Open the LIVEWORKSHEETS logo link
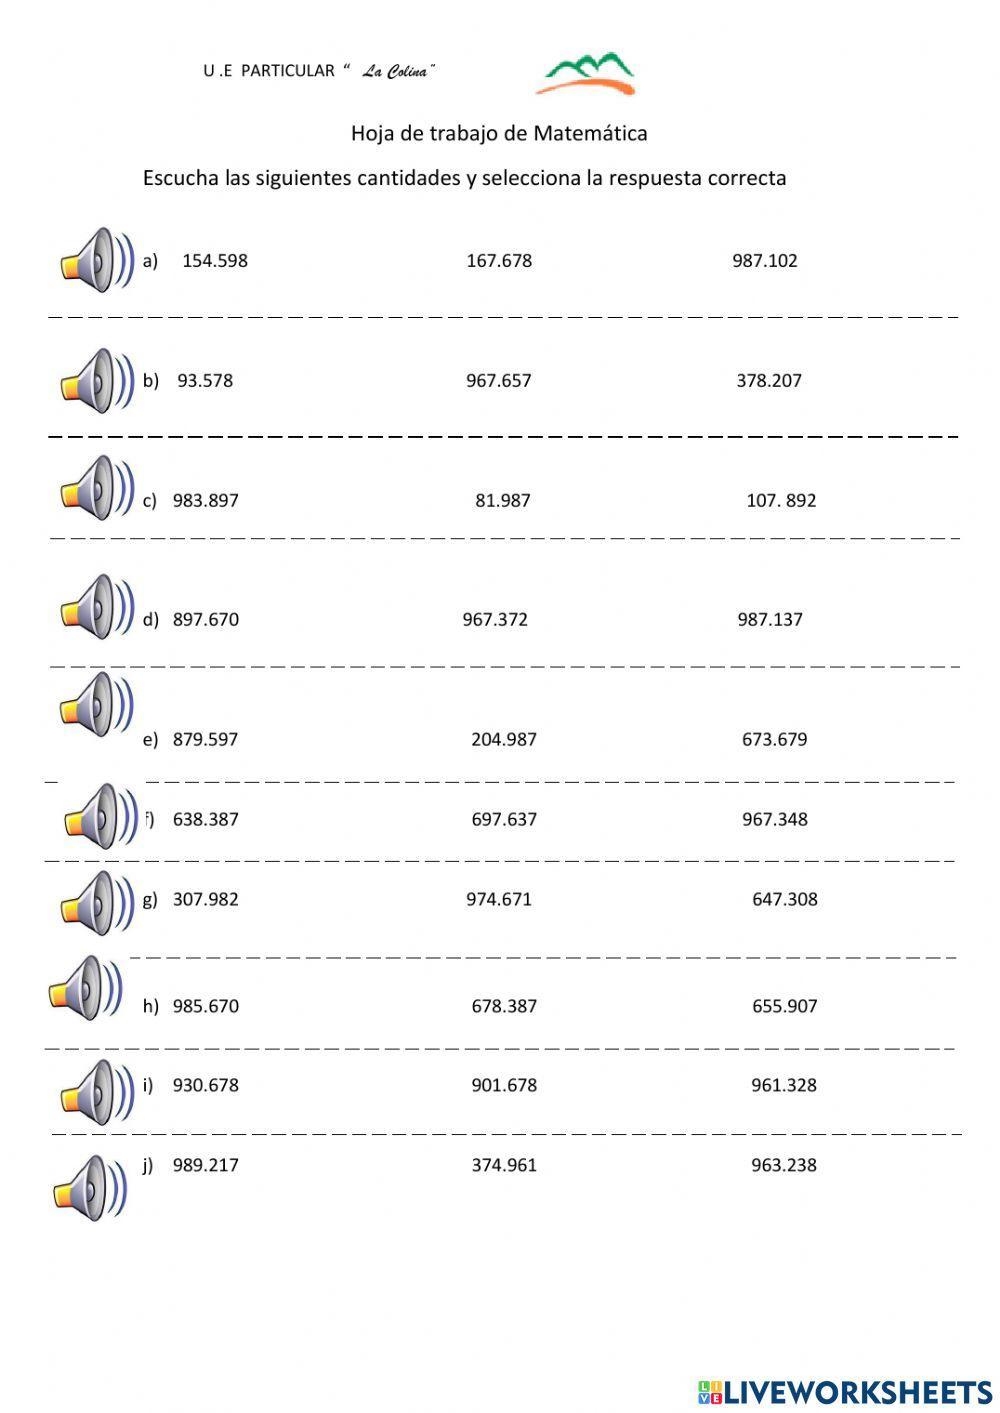The width and height of the screenshot is (1000, 1413). coord(845,1391)
